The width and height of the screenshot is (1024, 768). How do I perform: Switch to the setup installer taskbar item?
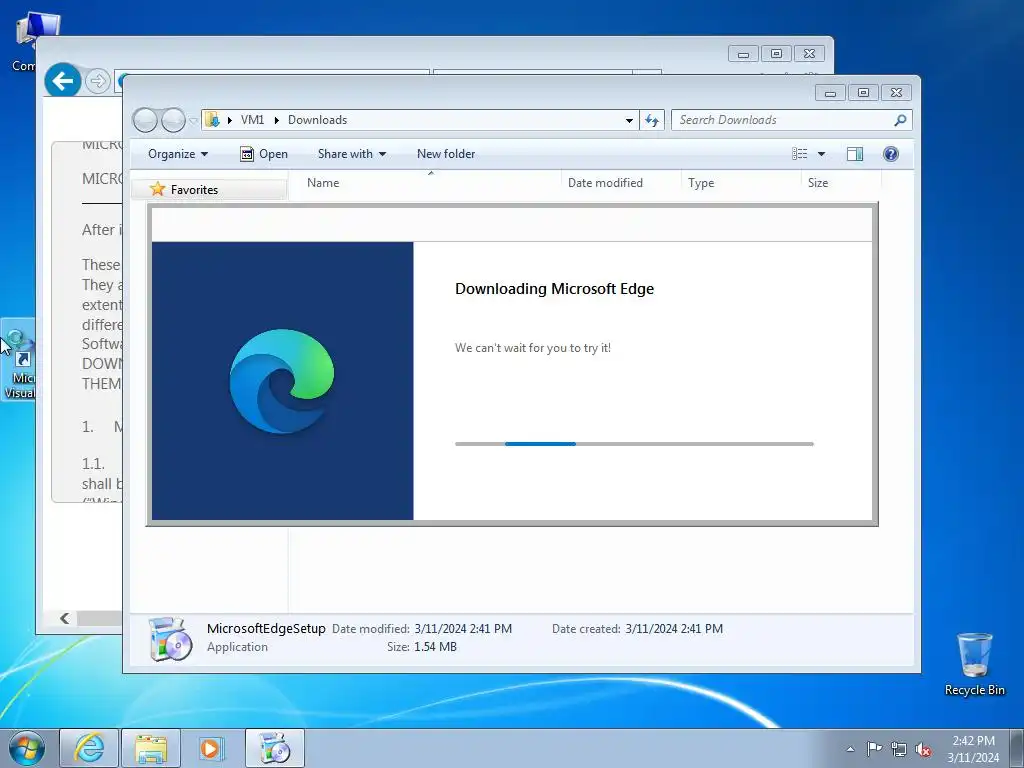pos(275,748)
